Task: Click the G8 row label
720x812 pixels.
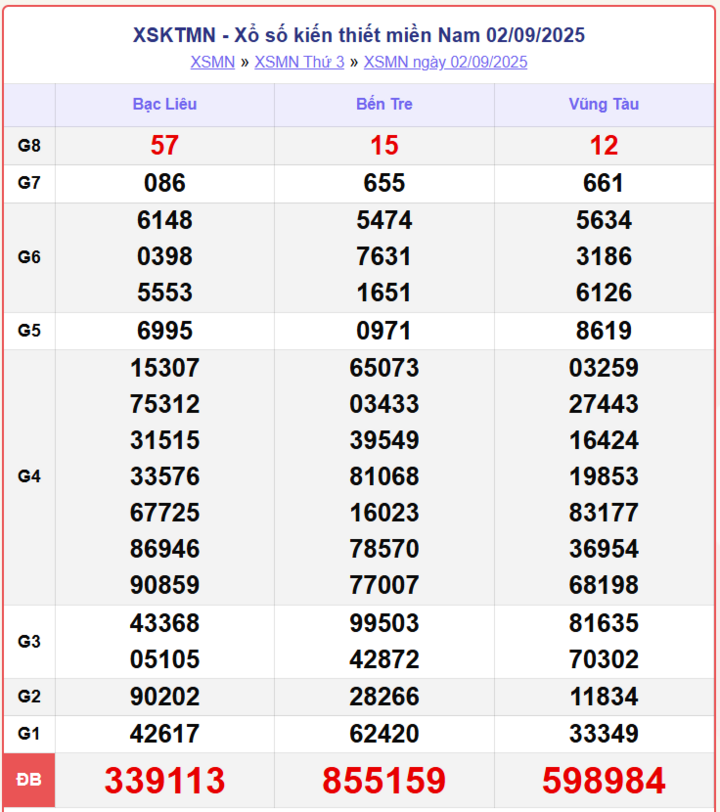Action: coord(29,146)
